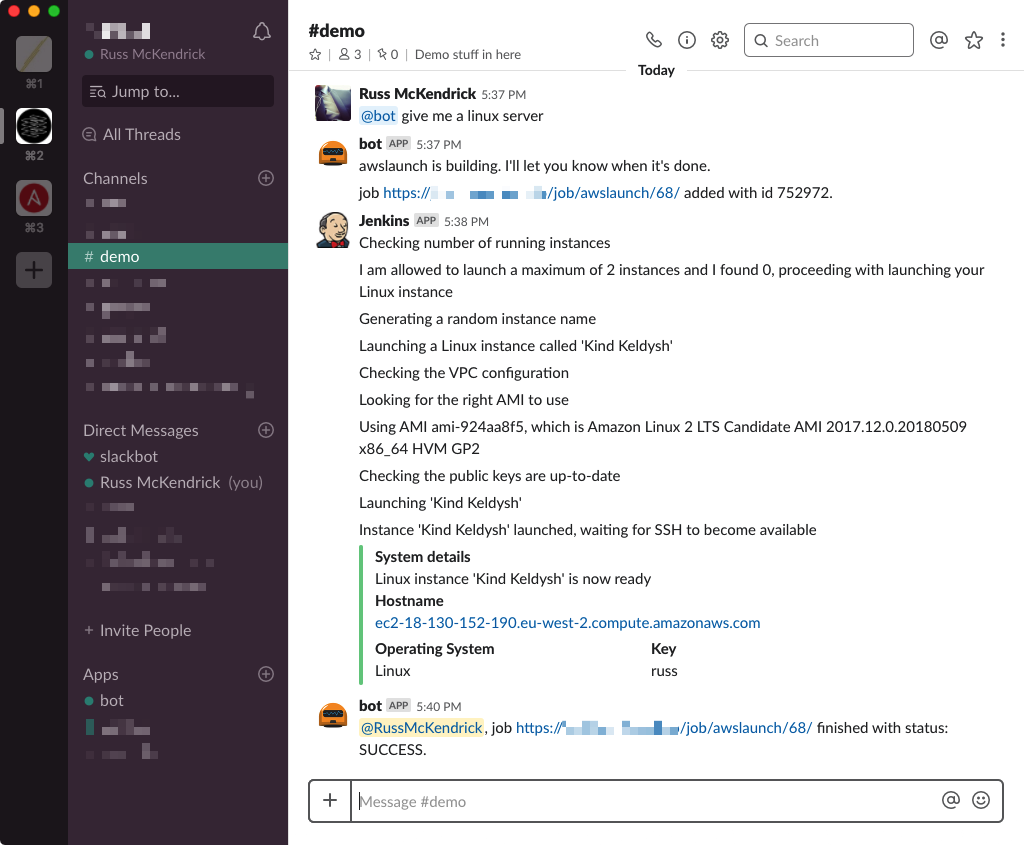Add a new channel with plus icon
This screenshot has width=1024, height=845.
(x=266, y=178)
